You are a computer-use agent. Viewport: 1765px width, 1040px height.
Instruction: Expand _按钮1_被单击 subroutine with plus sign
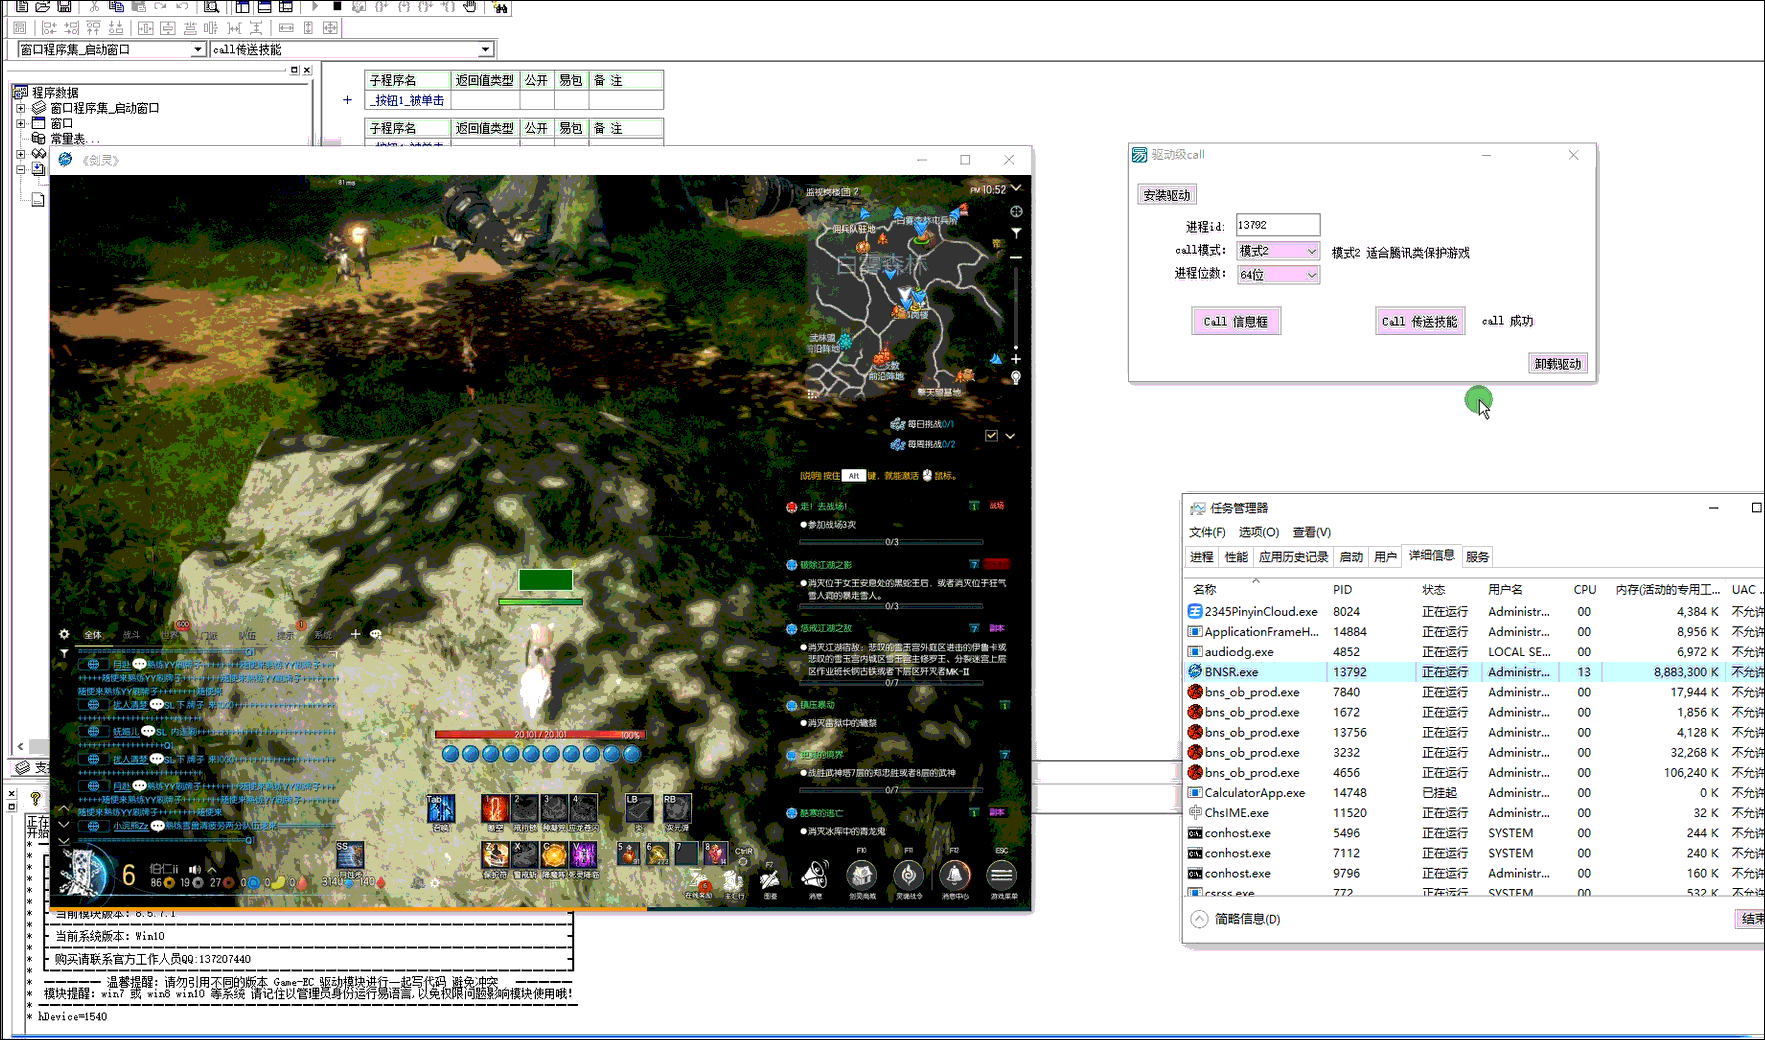click(347, 100)
